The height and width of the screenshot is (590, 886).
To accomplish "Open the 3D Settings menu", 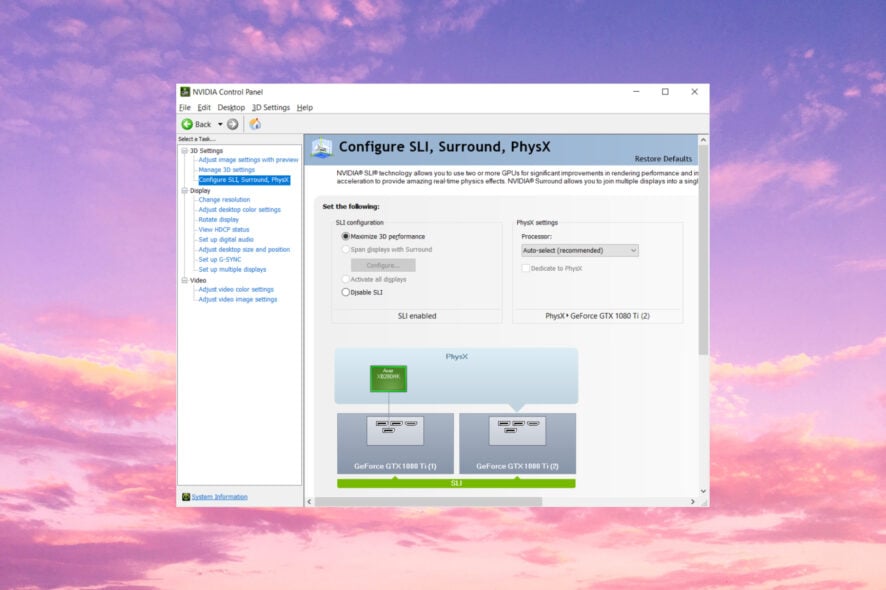I will click(271, 107).
